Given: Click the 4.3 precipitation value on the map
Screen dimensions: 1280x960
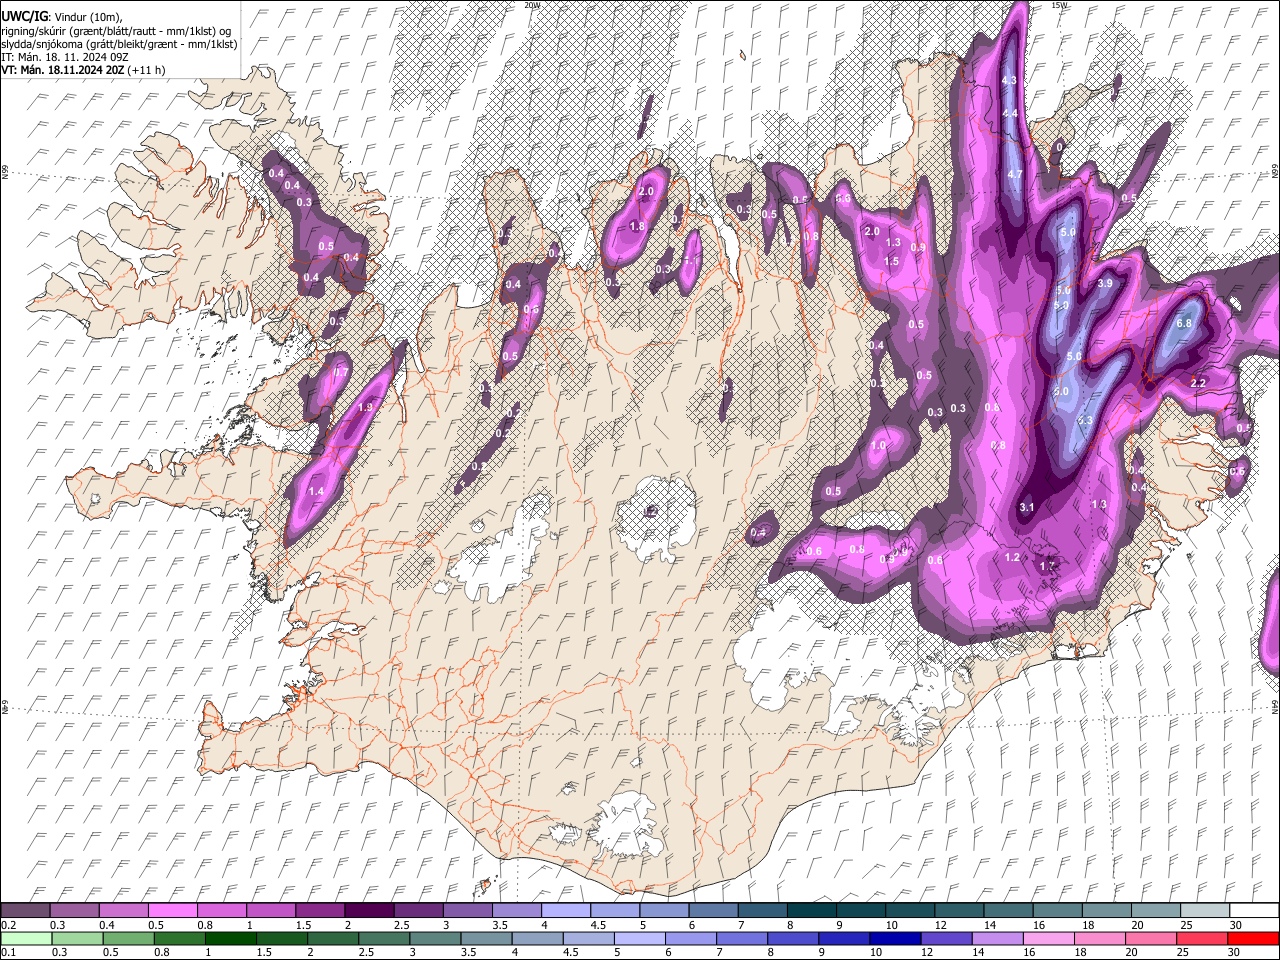Looking at the screenshot, I should coord(1009,81).
